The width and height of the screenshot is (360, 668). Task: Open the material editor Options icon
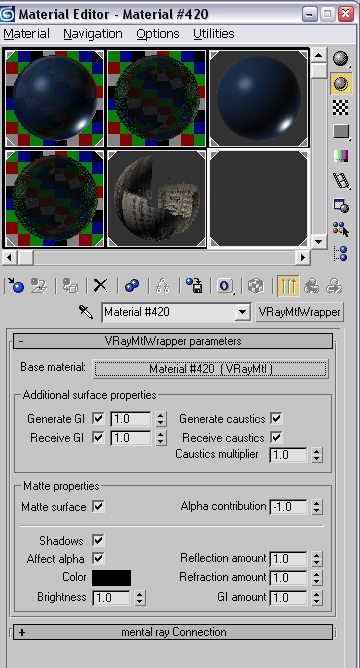click(x=341, y=205)
